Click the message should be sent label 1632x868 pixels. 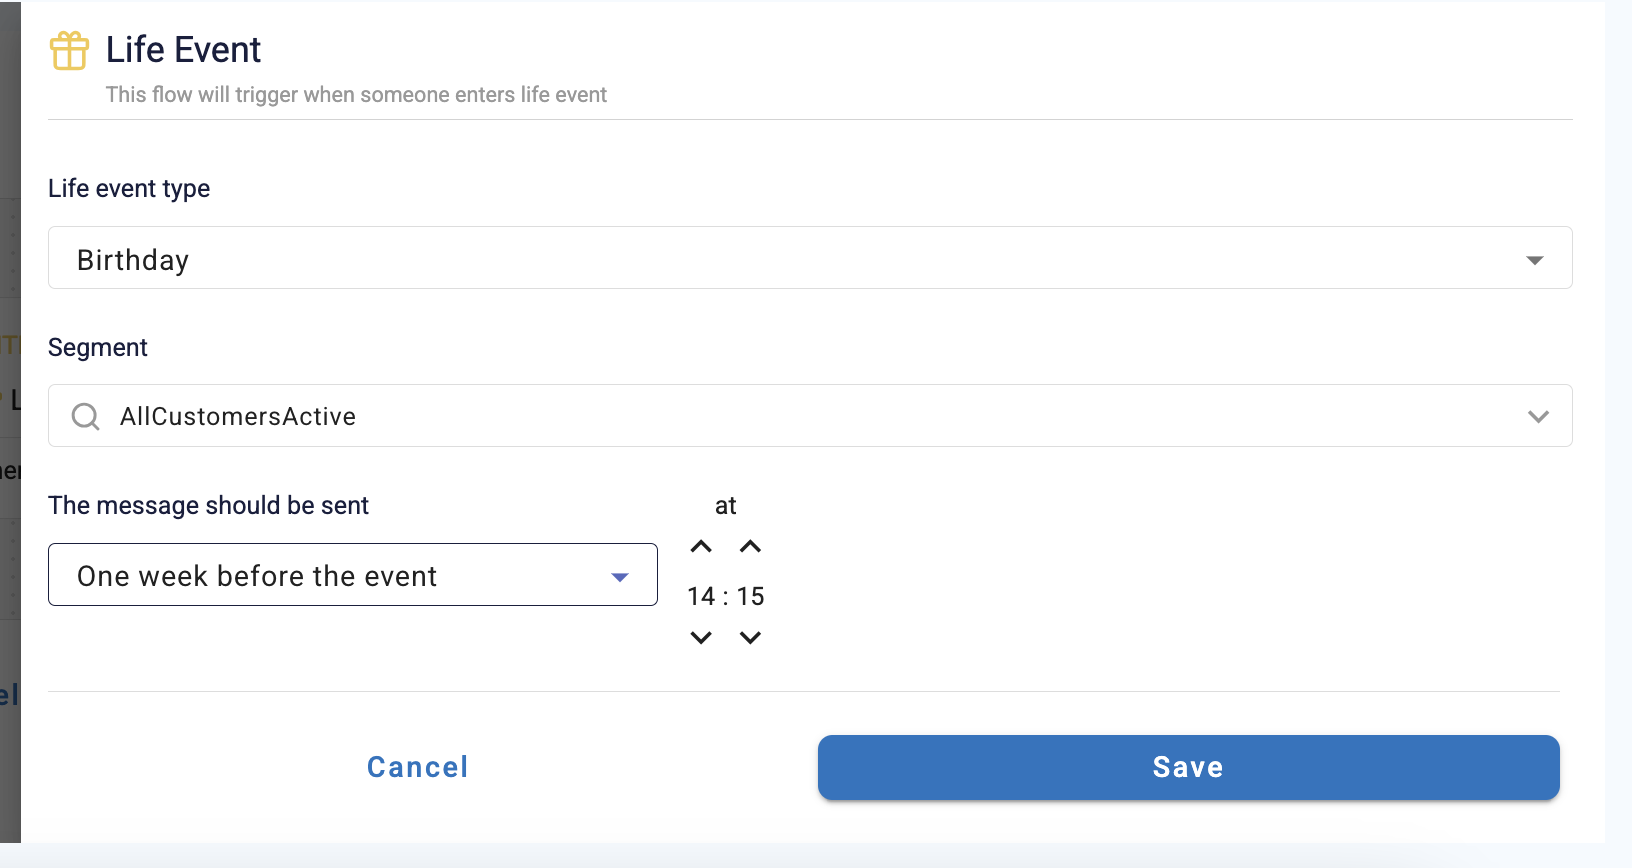pyautogui.click(x=208, y=505)
